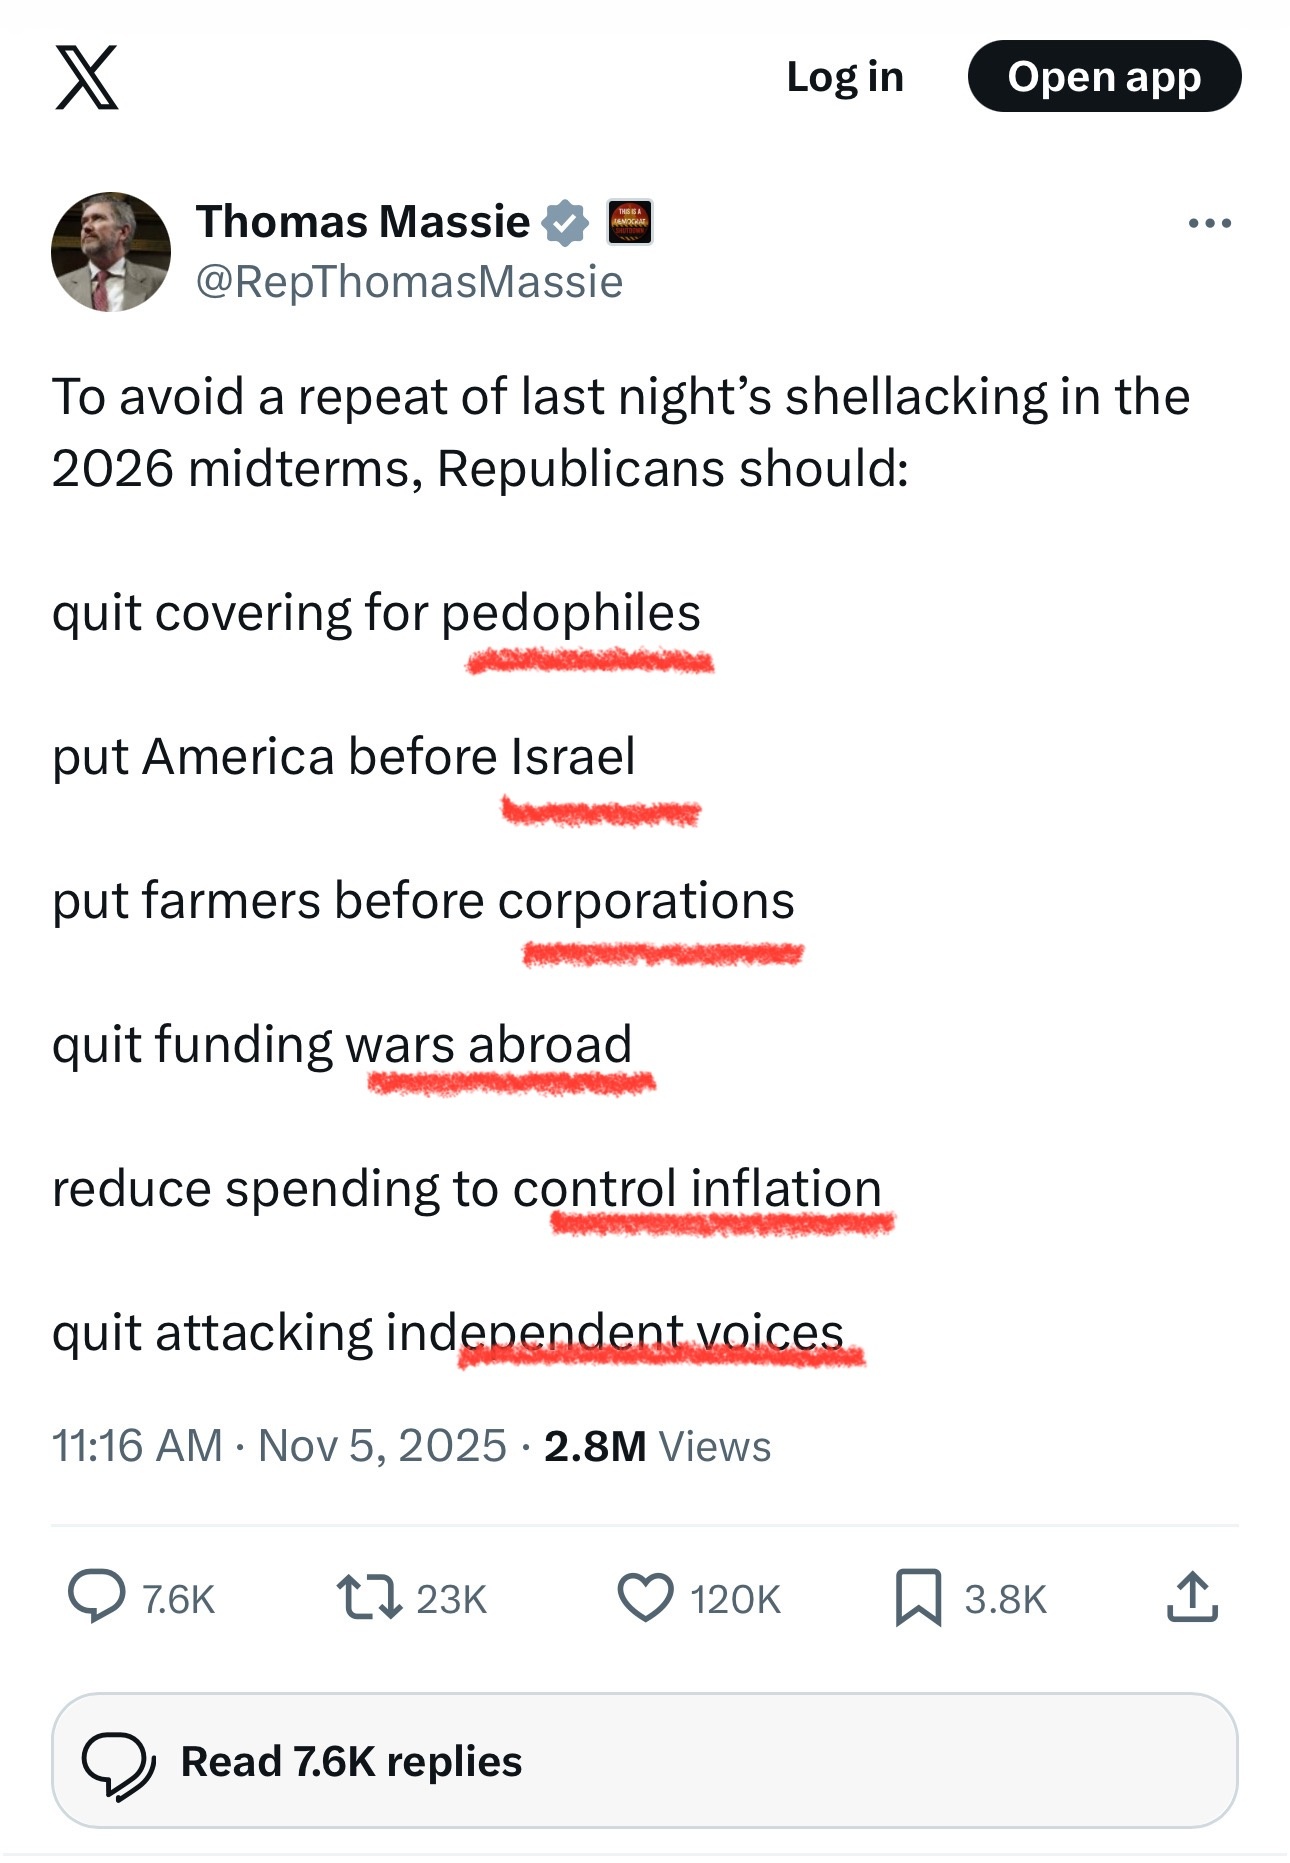Click the repost arrows icon
1290x1863 pixels.
point(369,1597)
